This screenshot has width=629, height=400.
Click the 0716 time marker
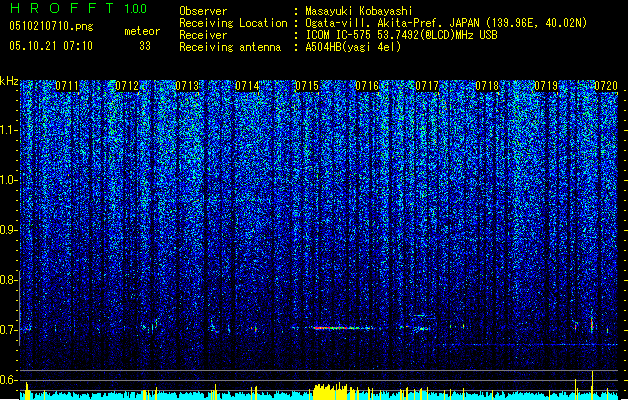click(367, 86)
